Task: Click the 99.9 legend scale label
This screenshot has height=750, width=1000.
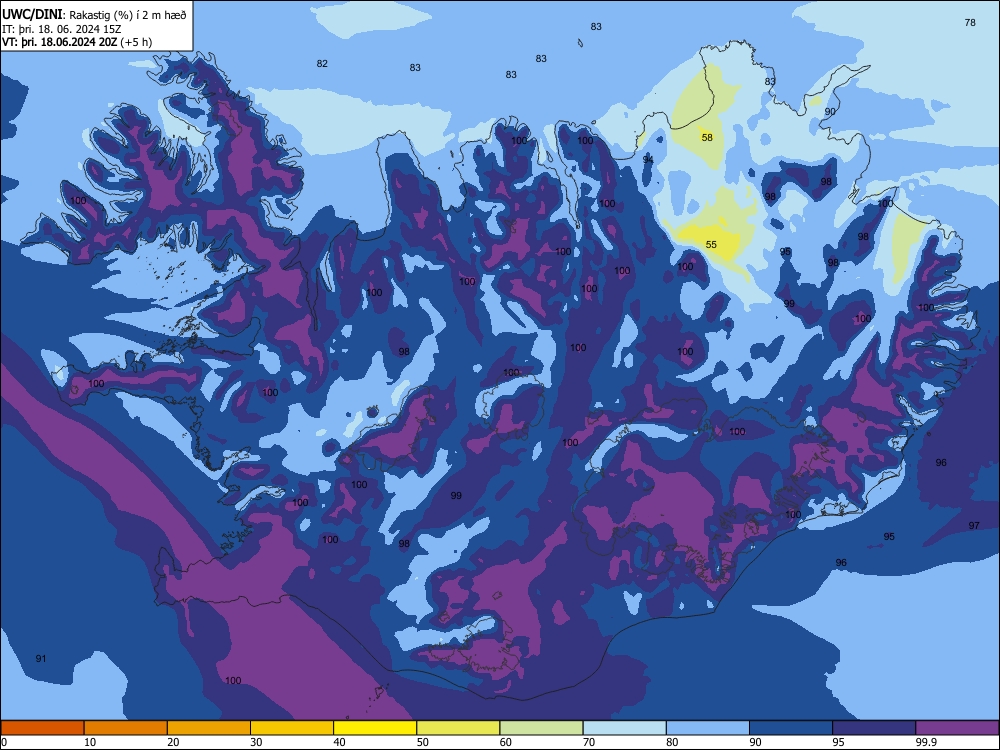Action: [x=925, y=742]
